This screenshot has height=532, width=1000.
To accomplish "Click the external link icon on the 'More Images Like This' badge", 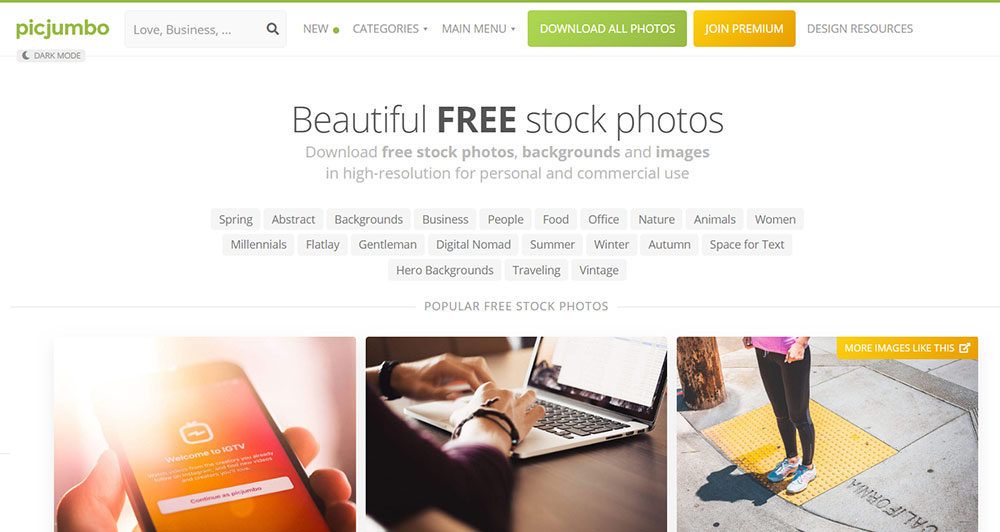I will coord(964,348).
